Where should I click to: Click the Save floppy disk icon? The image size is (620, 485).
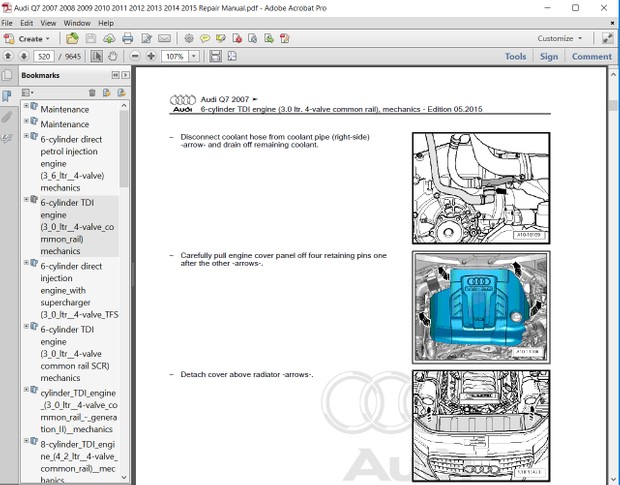(x=91, y=38)
